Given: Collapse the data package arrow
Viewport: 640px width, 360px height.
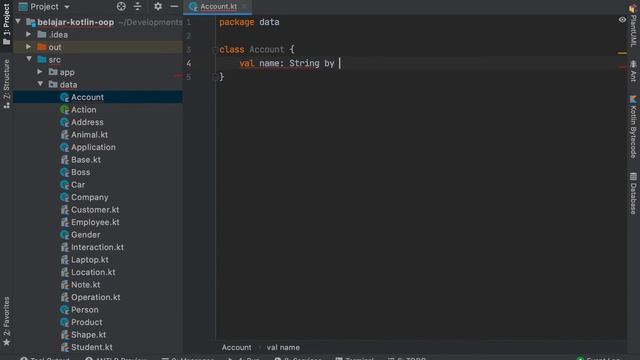Looking at the screenshot, I should click(40, 84).
